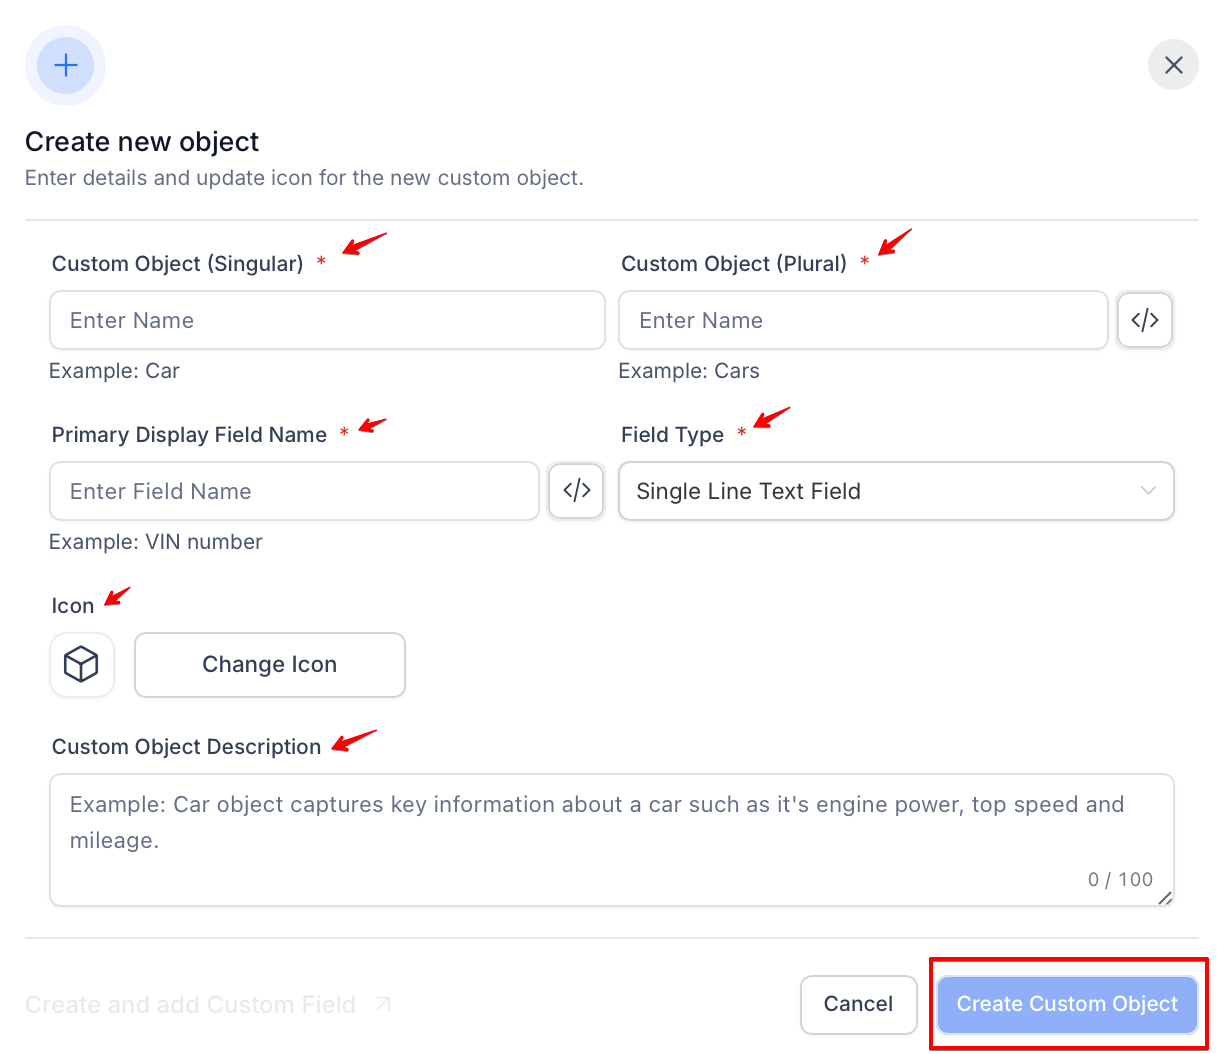This screenshot has height=1054, width=1224.
Task: Click into the Enter Field Name input
Action: [x=294, y=491]
